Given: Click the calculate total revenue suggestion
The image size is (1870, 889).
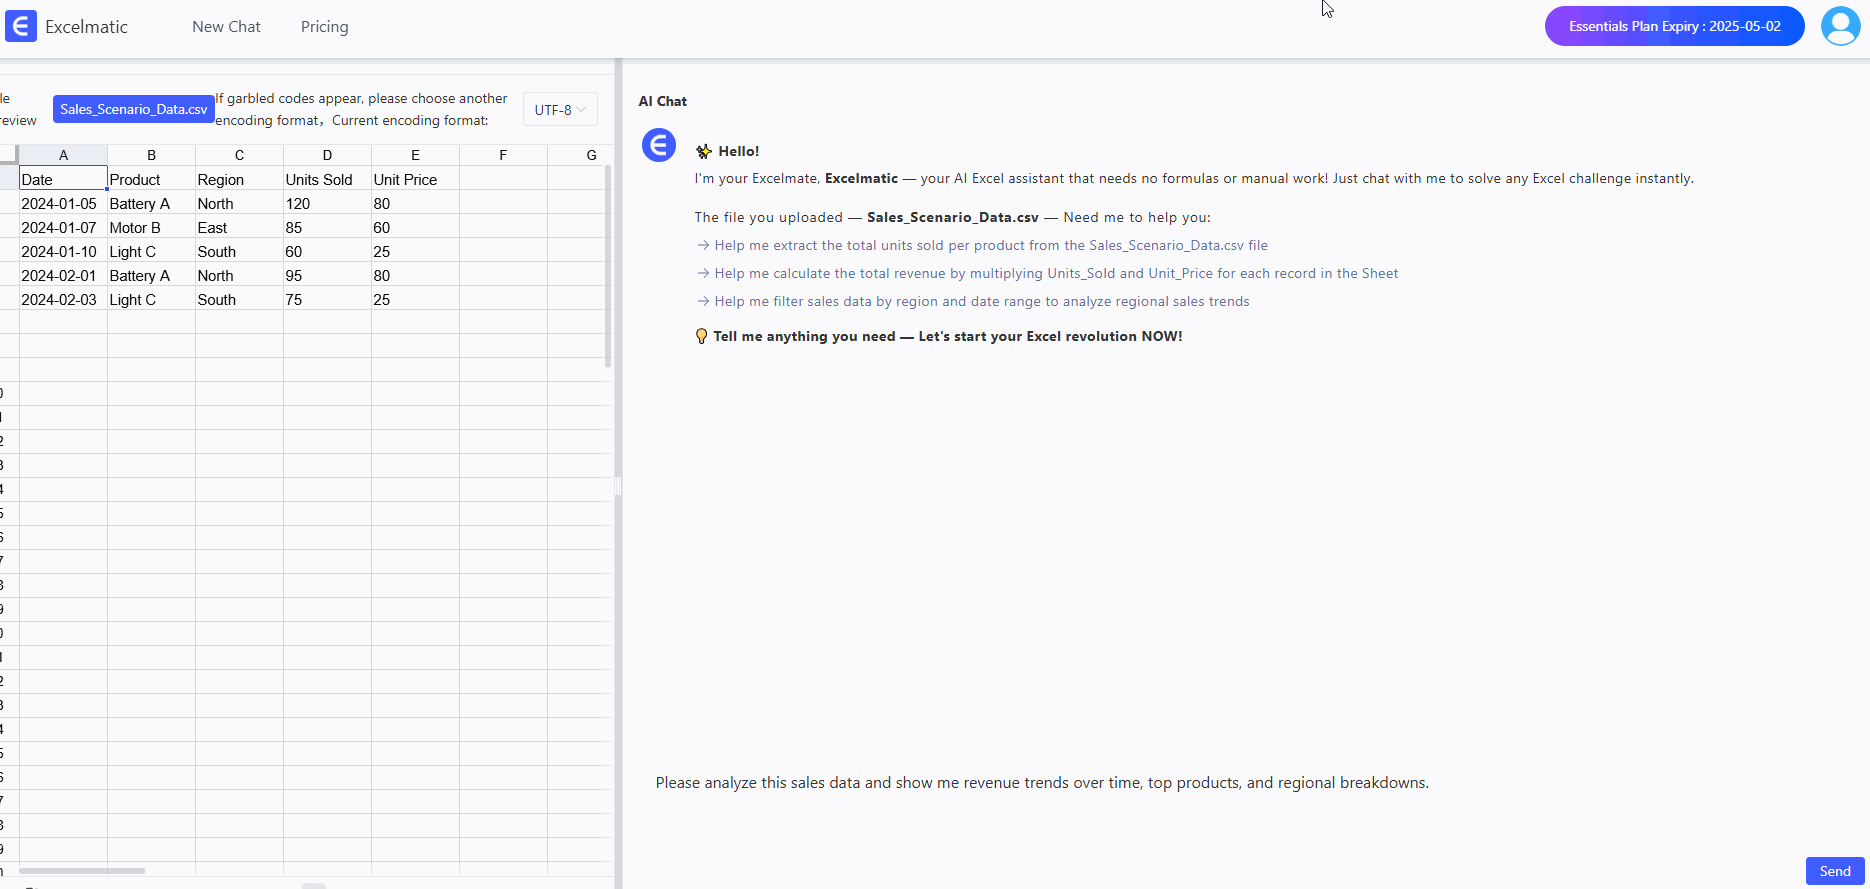Looking at the screenshot, I should click(1055, 273).
